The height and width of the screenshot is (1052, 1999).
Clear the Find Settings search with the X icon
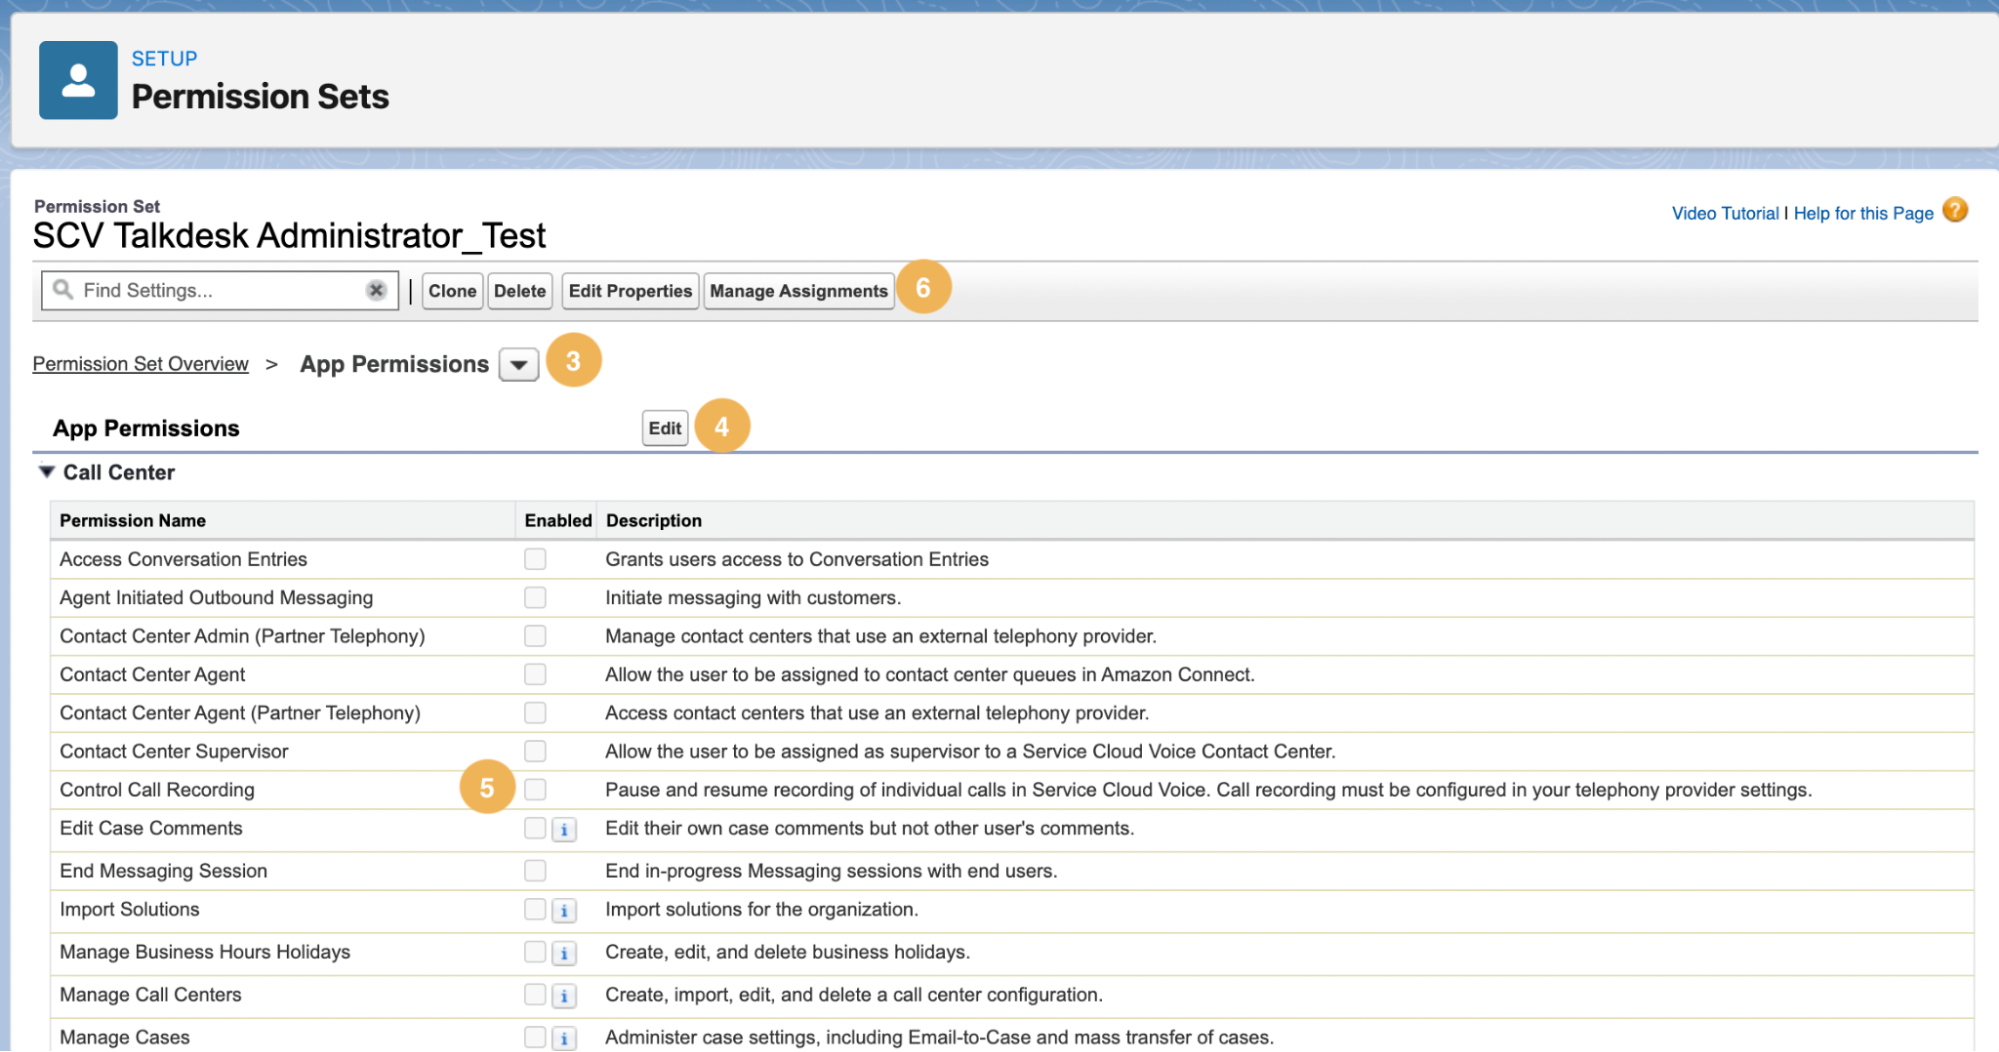[376, 290]
